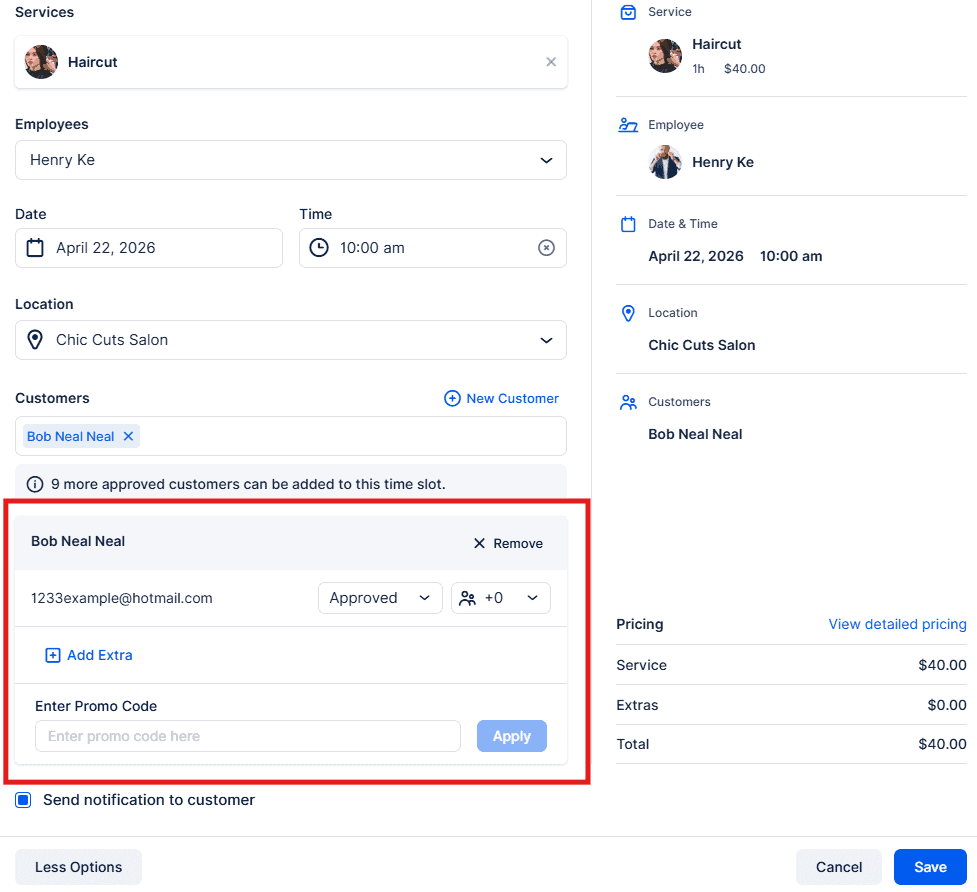The height and width of the screenshot is (892, 977).
Task: Open View detailed pricing link
Action: click(897, 624)
